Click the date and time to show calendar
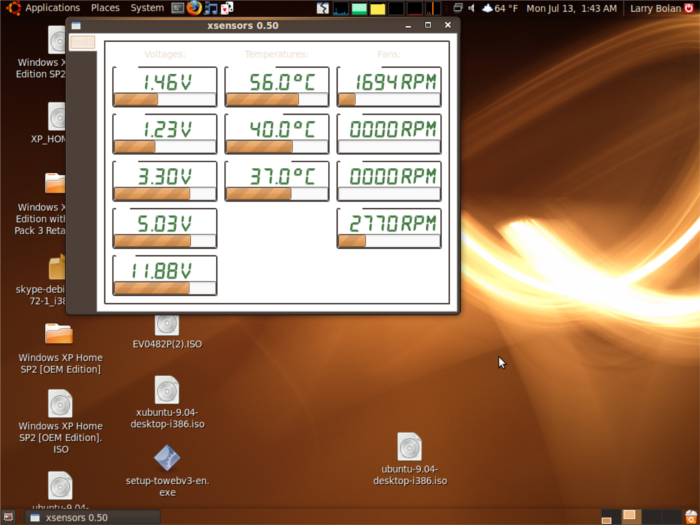 (x=573, y=8)
